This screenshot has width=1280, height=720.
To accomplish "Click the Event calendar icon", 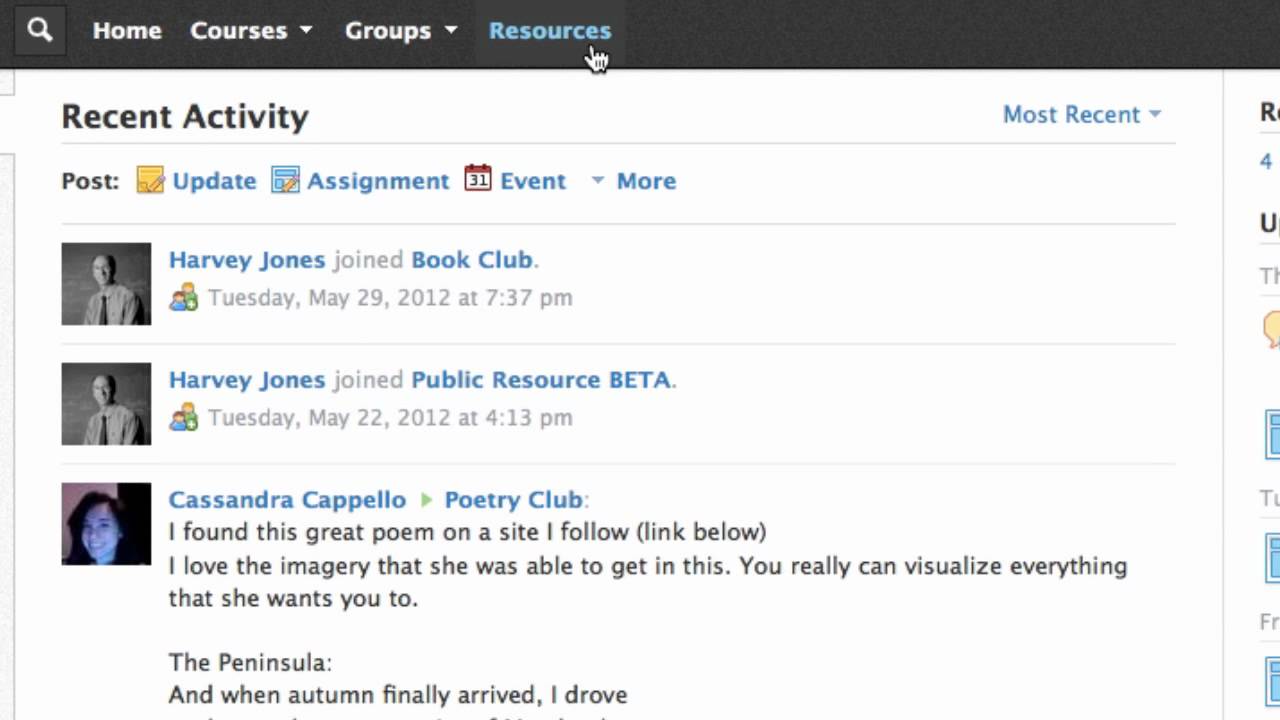I will [x=478, y=179].
